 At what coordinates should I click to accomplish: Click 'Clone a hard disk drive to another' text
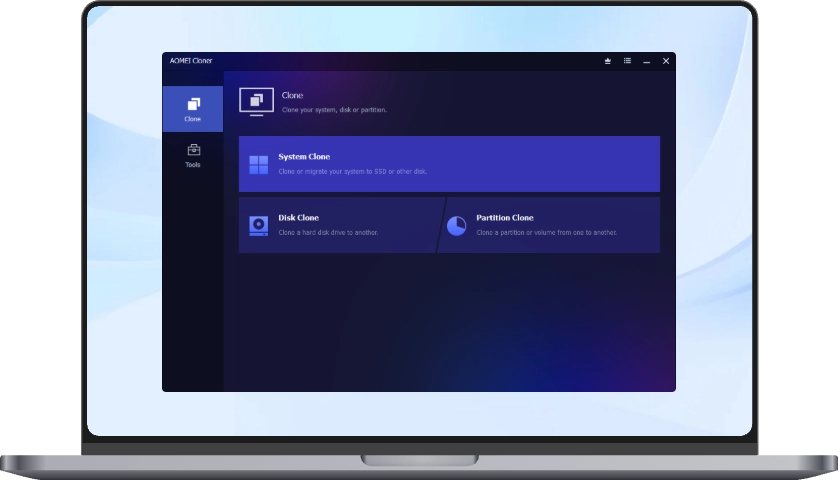click(328, 233)
